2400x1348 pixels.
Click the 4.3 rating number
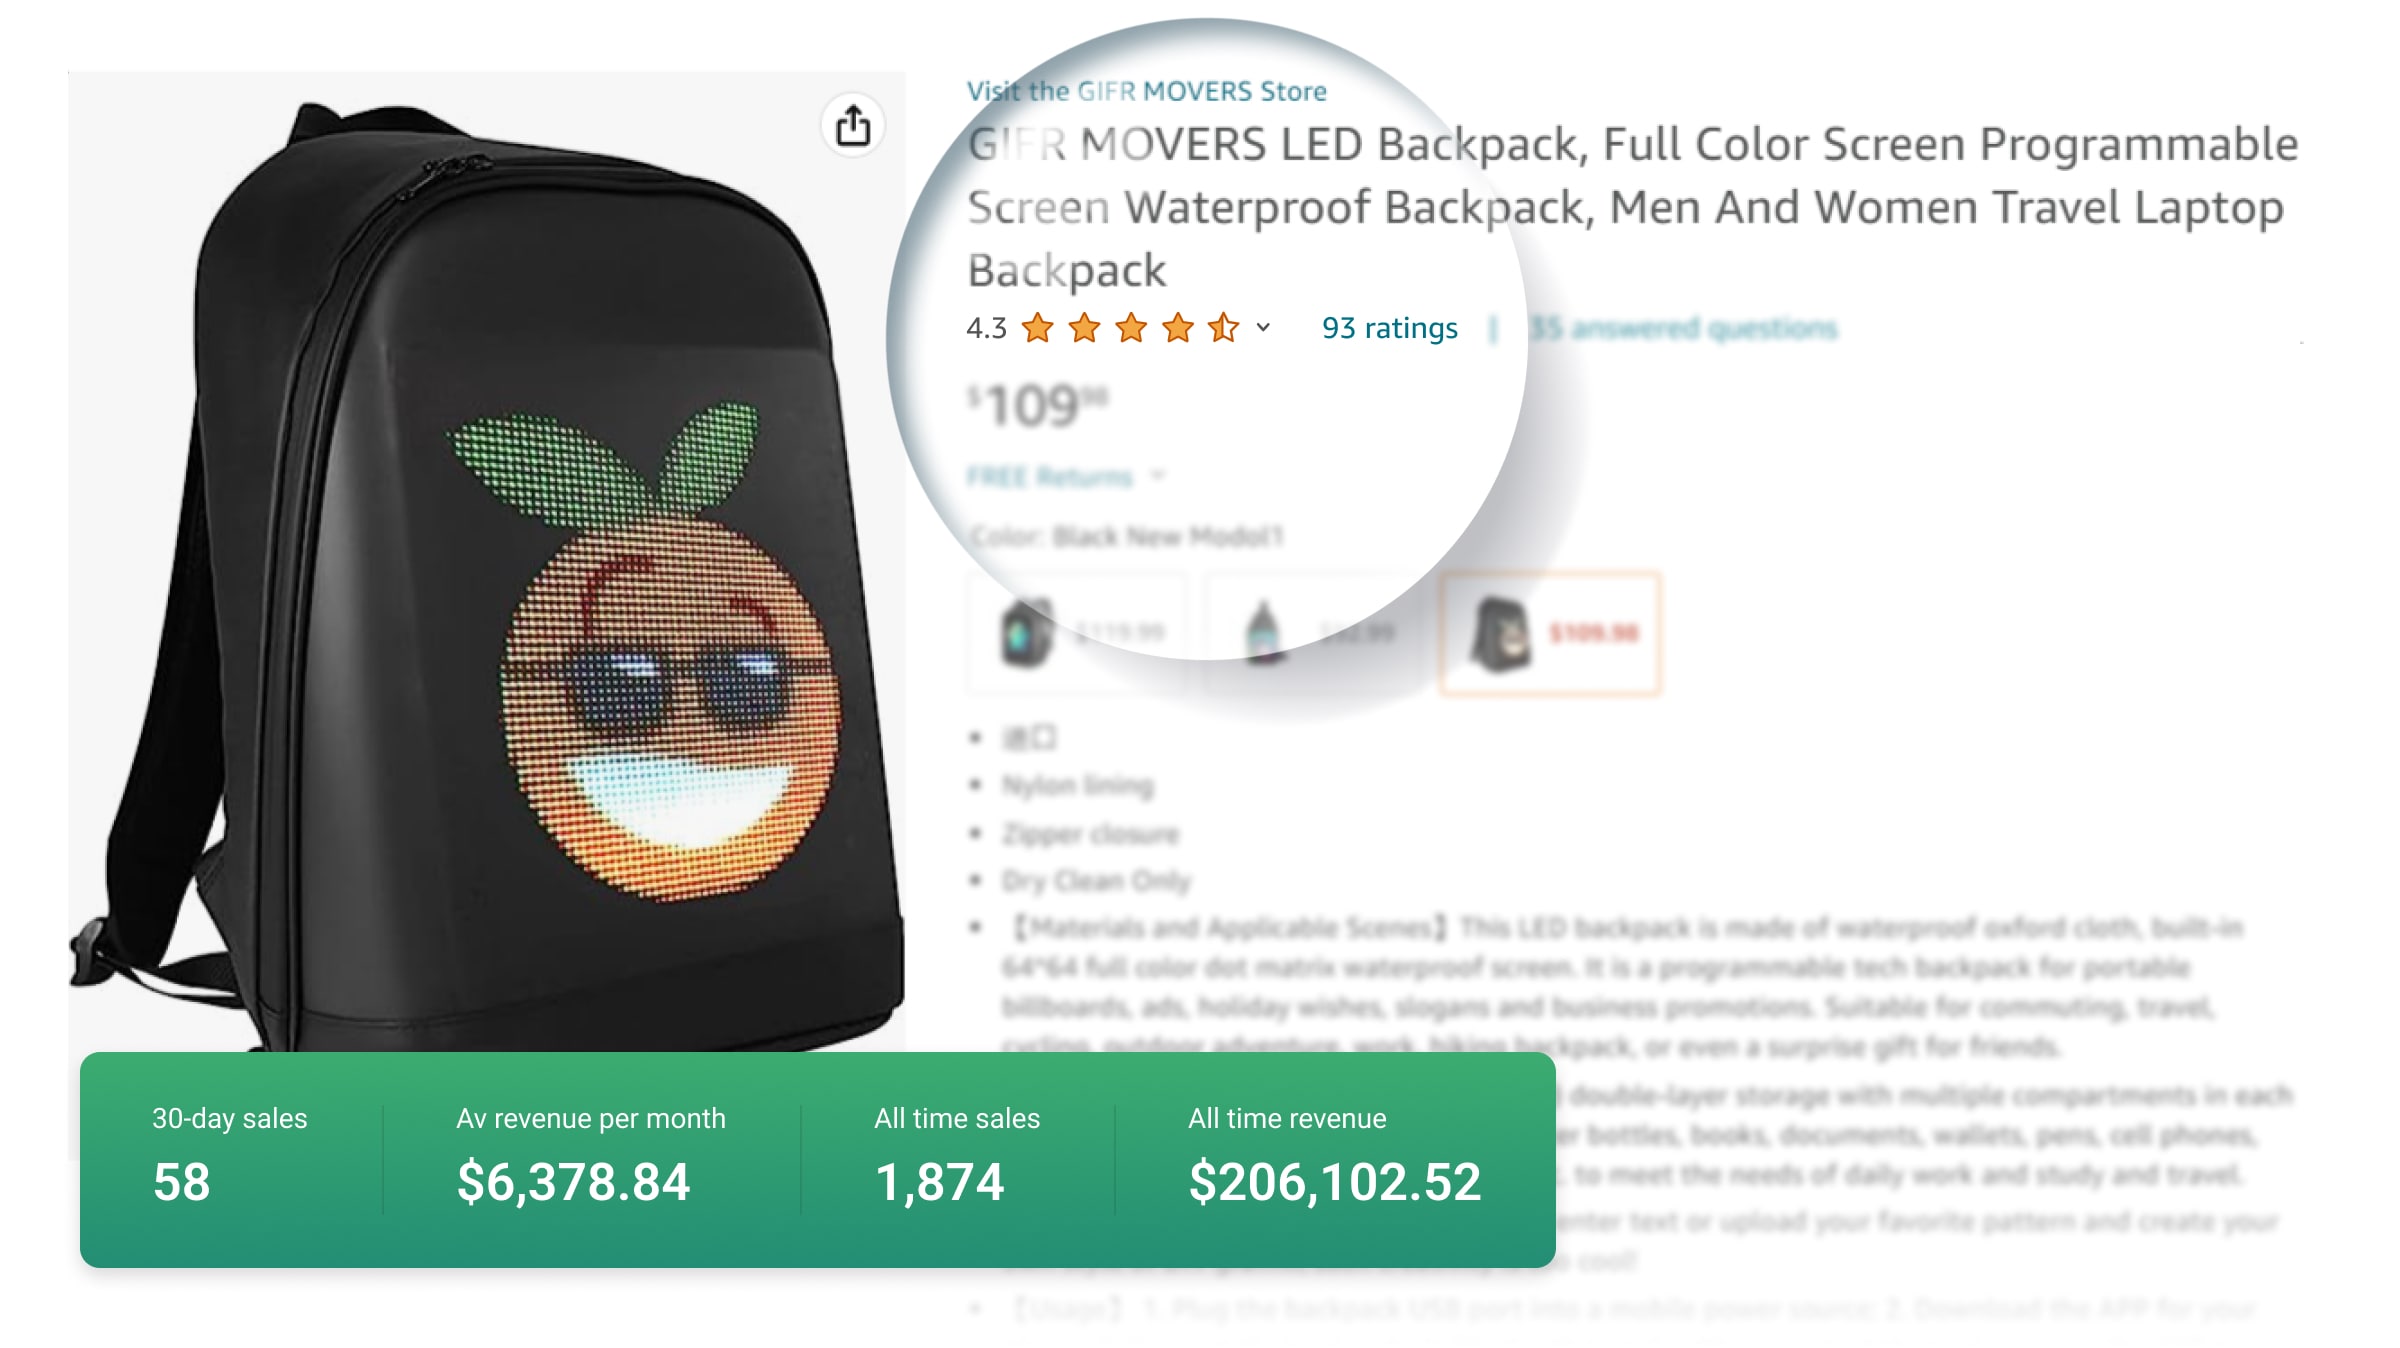(986, 328)
